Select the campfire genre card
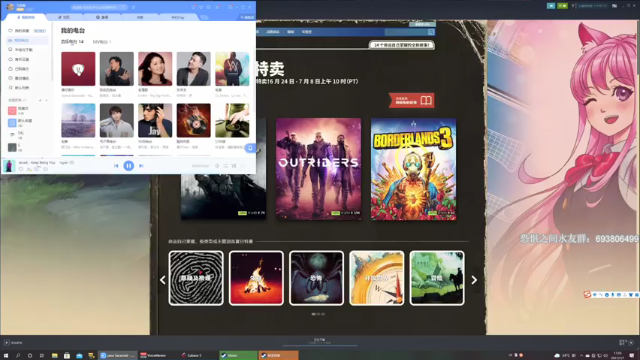The image size is (640, 360). point(256,278)
